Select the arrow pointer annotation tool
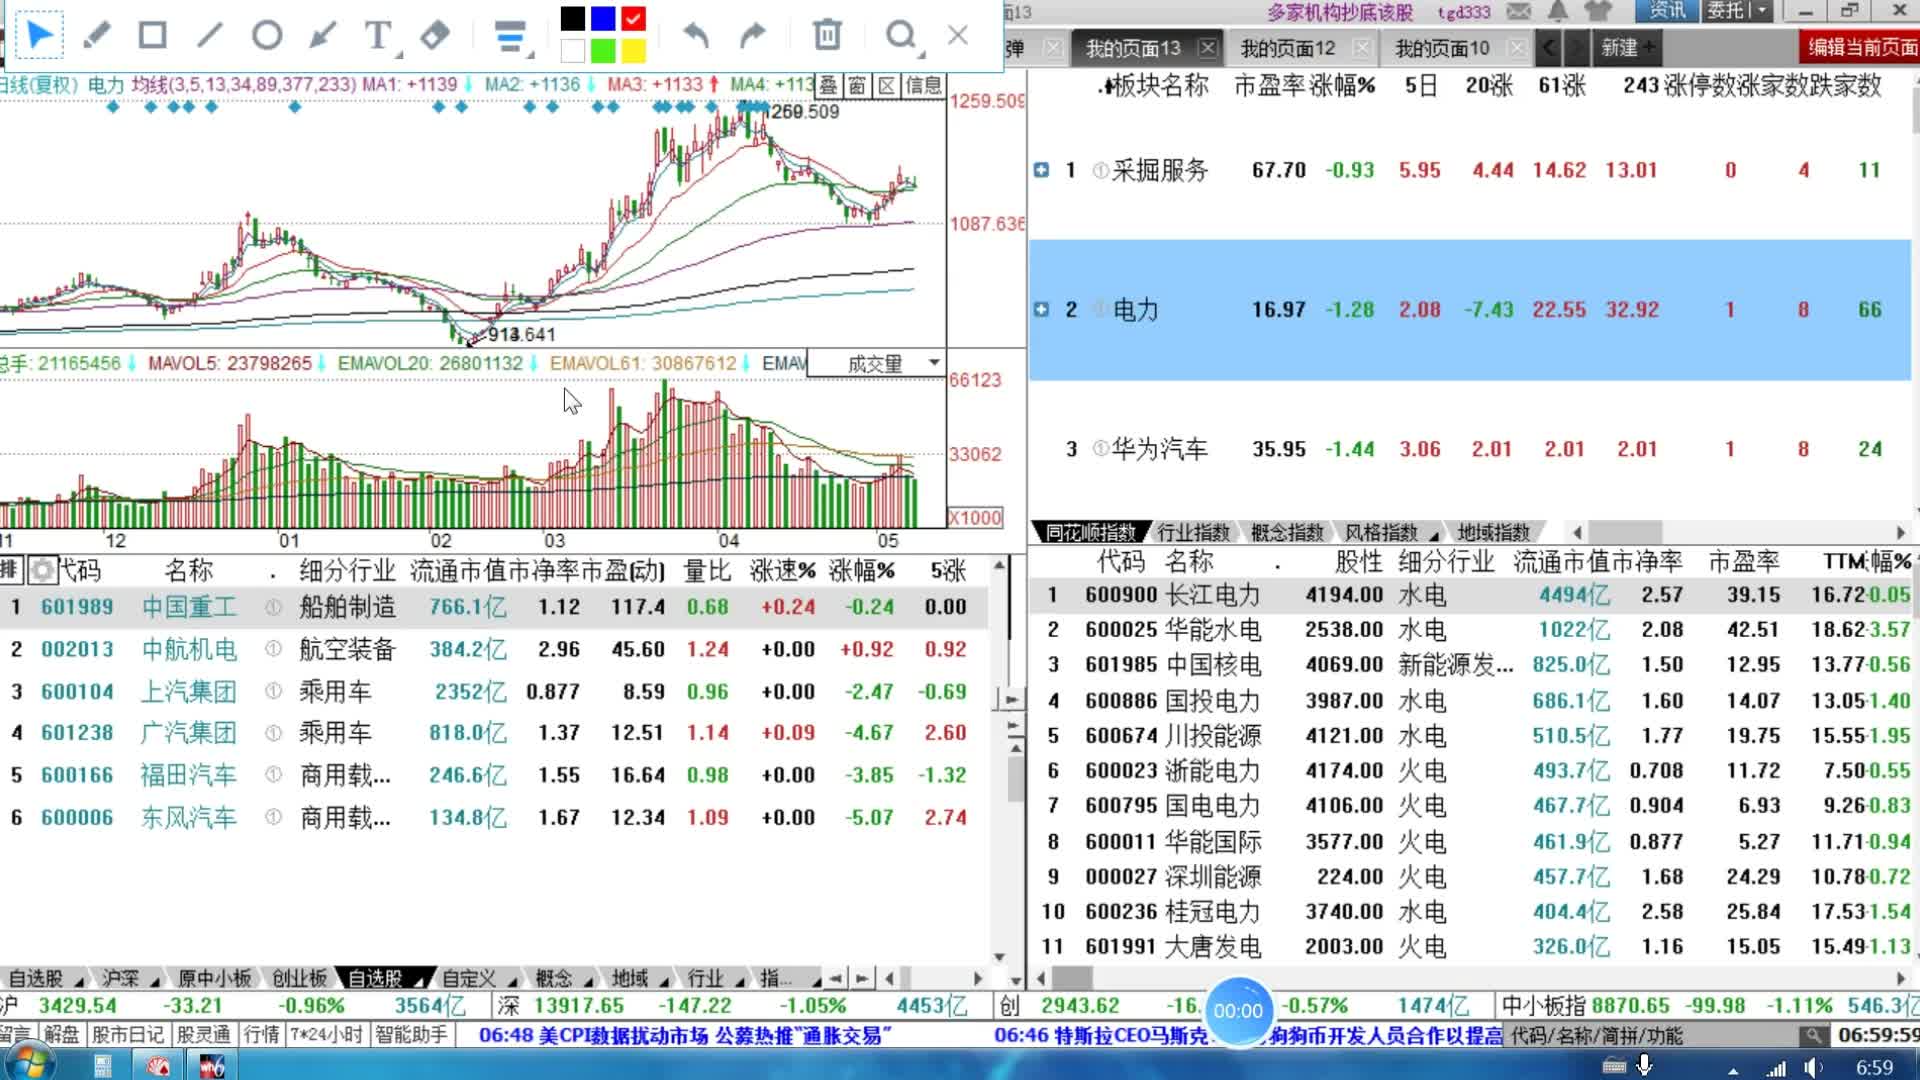The height and width of the screenshot is (1080, 1920). (40, 36)
